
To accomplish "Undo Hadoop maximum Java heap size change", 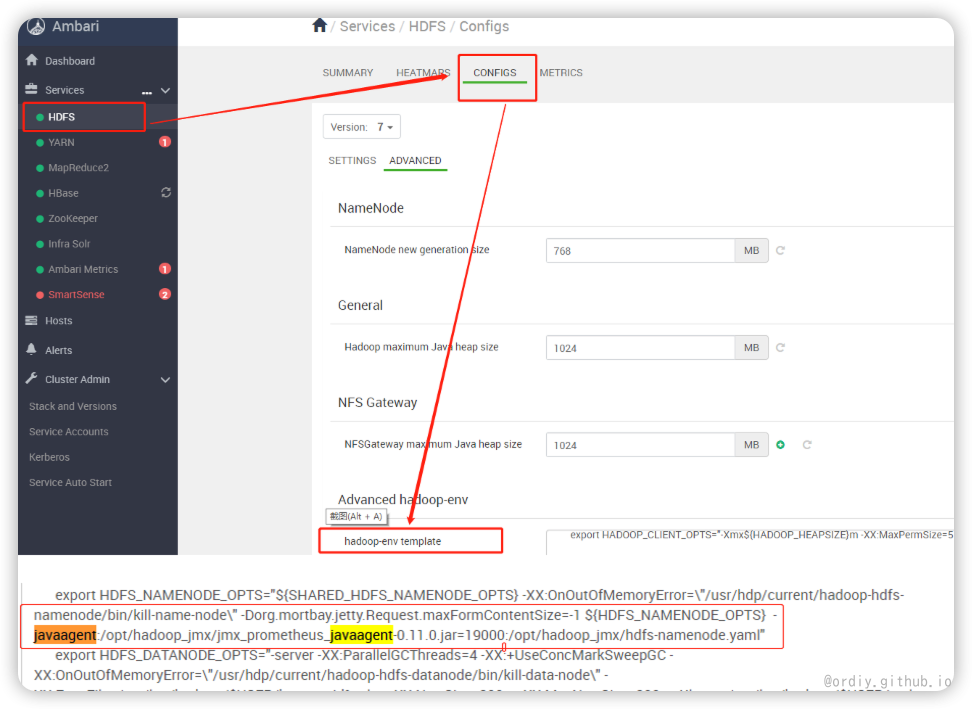I will 780,348.
